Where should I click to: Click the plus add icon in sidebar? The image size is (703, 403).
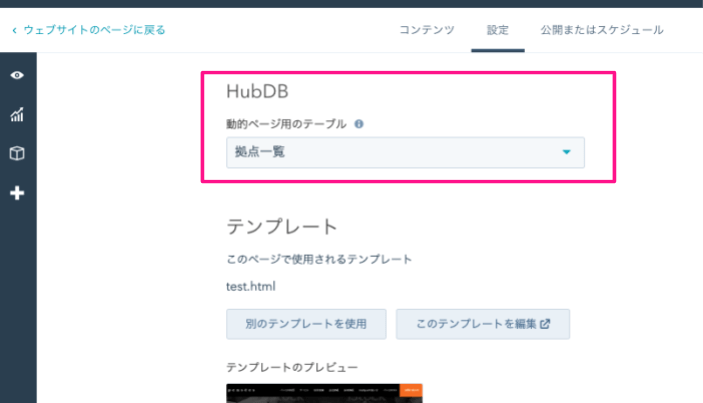17,193
